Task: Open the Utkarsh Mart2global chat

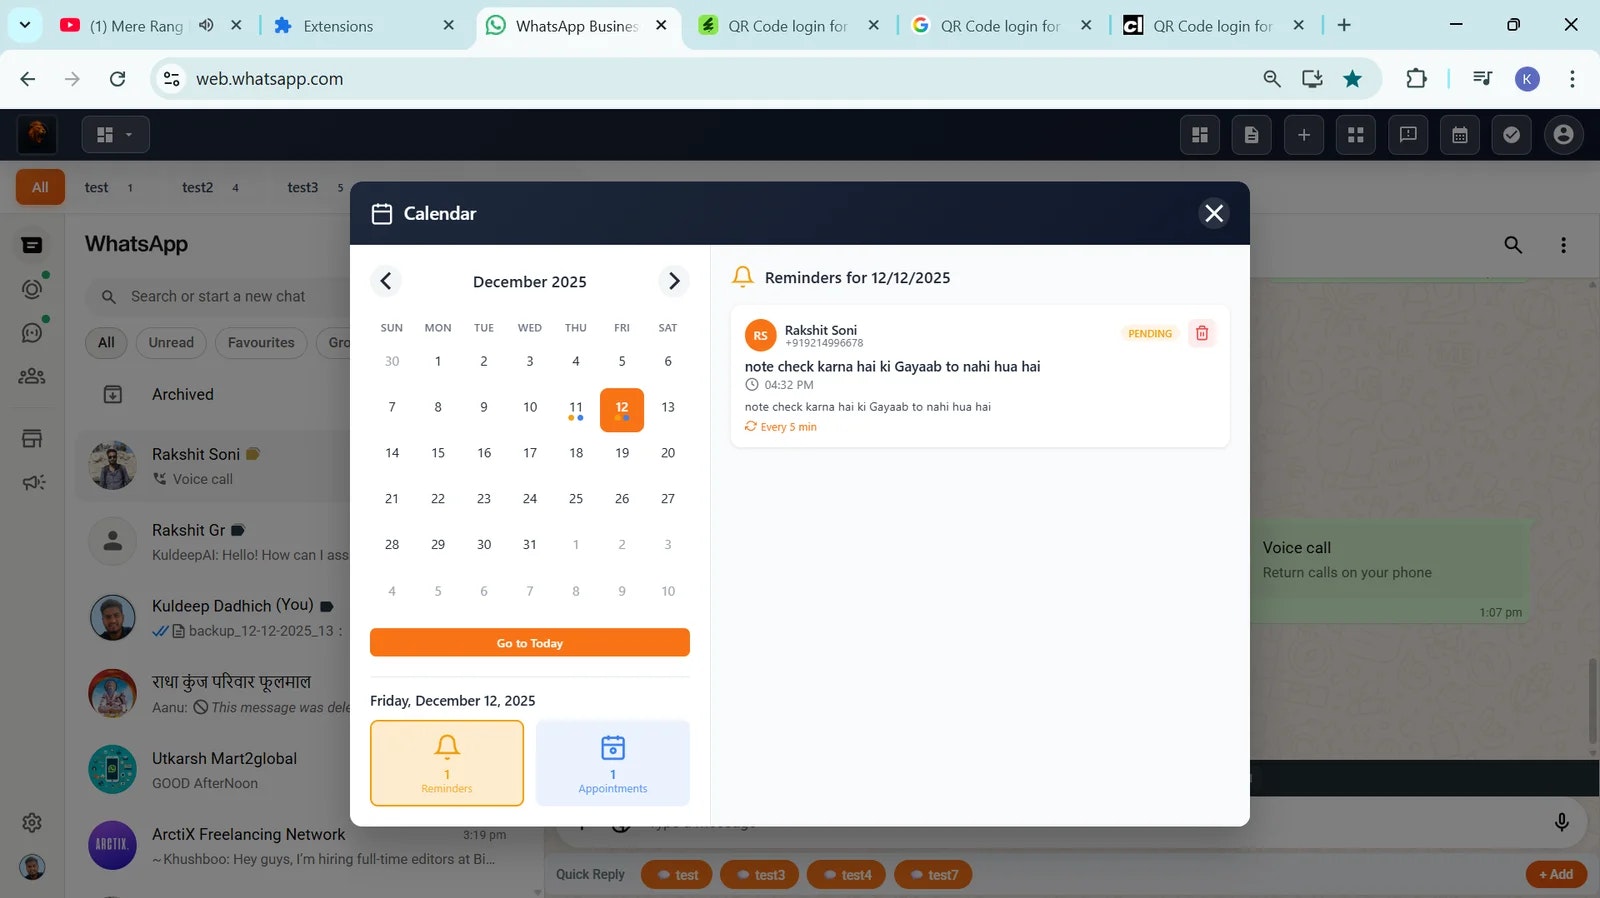Action: (x=213, y=770)
